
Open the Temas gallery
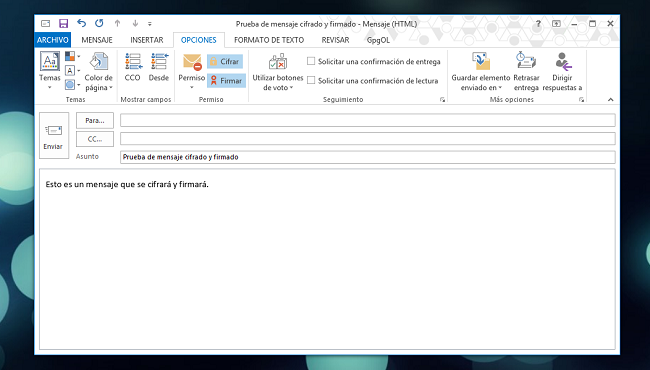coord(50,71)
